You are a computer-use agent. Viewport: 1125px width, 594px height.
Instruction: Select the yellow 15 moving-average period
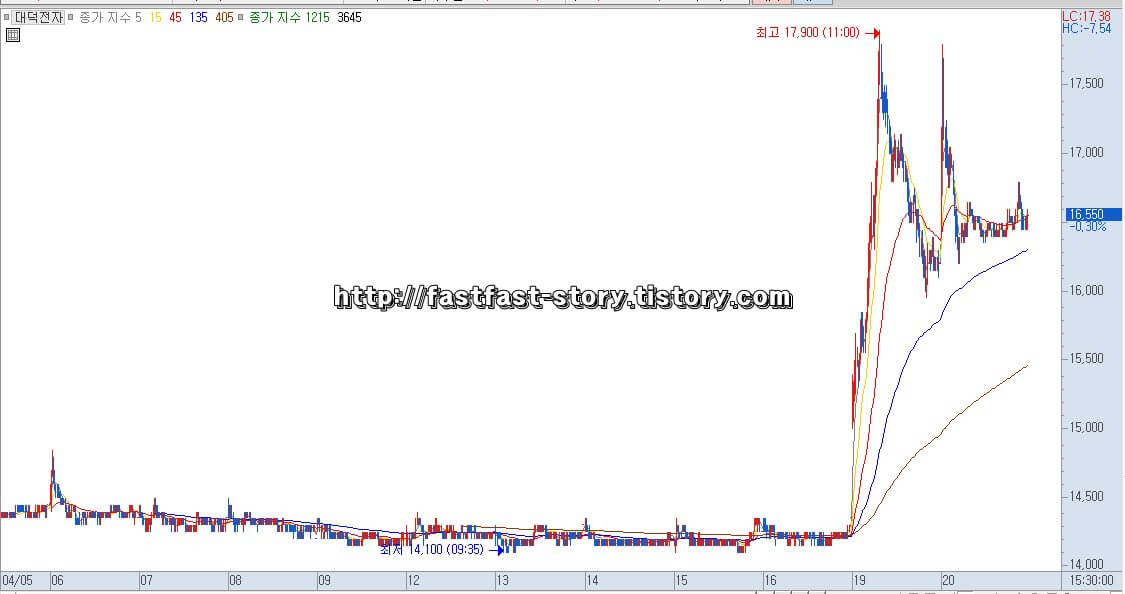(x=156, y=17)
